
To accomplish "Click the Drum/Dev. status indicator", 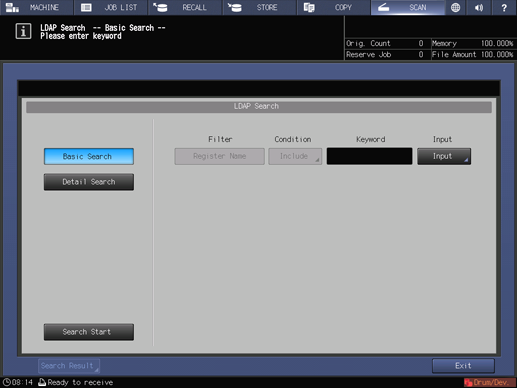I will tap(490, 382).
